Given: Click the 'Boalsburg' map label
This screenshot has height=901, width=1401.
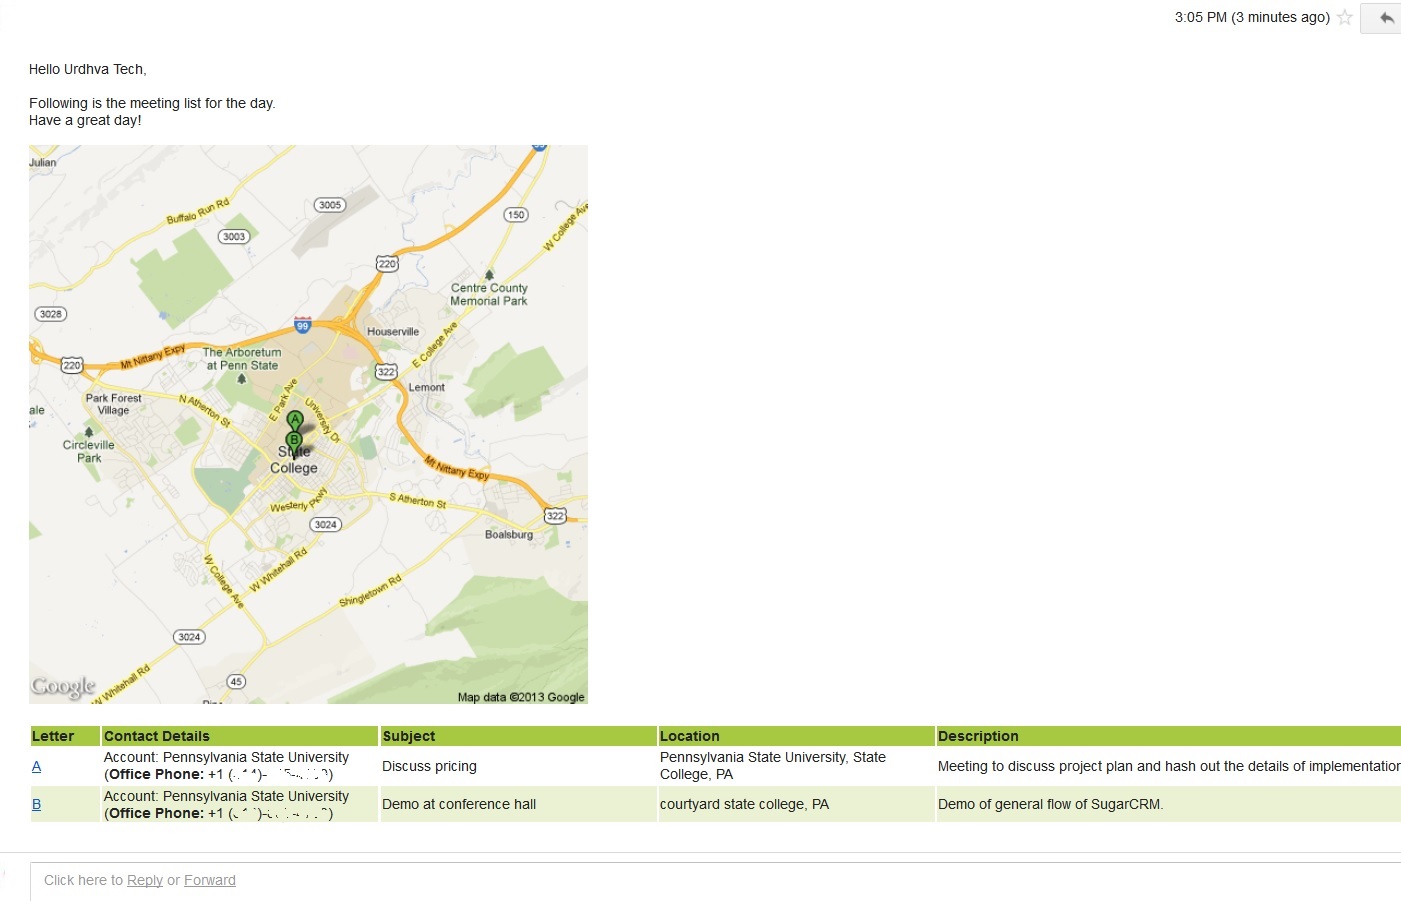Looking at the screenshot, I should [x=509, y=534].
